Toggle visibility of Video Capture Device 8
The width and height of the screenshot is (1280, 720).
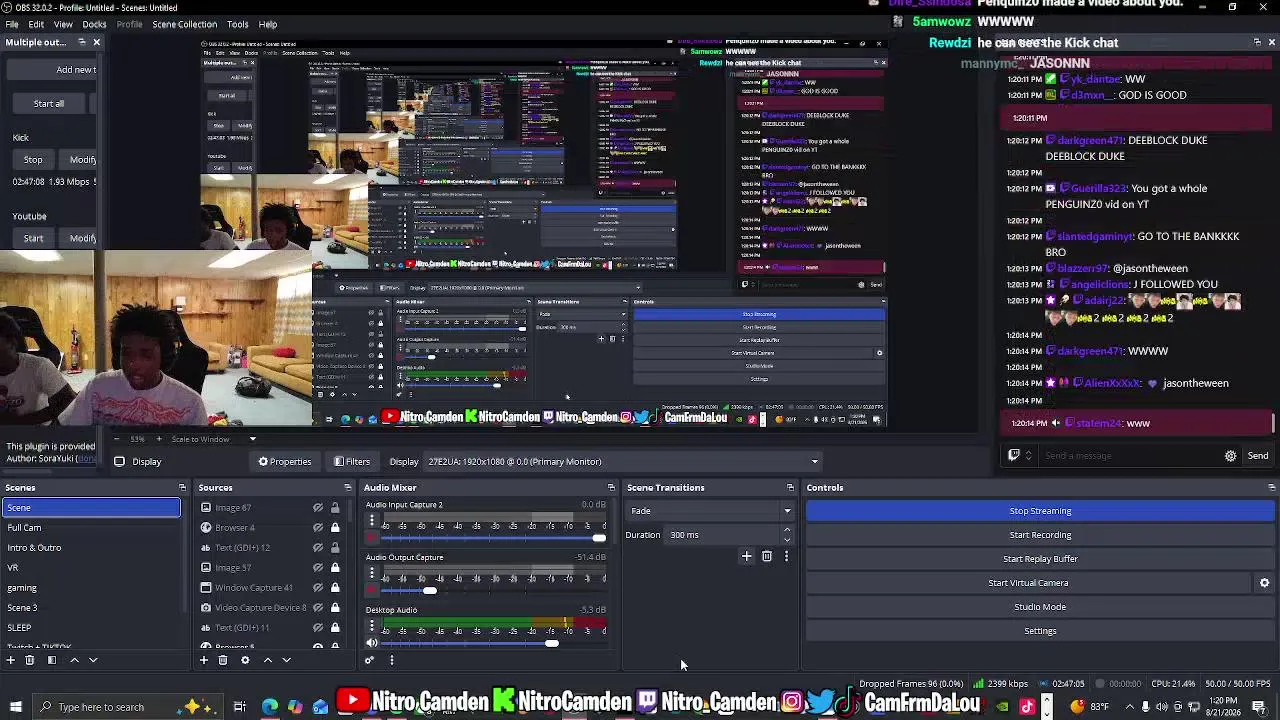pos(318,608)
